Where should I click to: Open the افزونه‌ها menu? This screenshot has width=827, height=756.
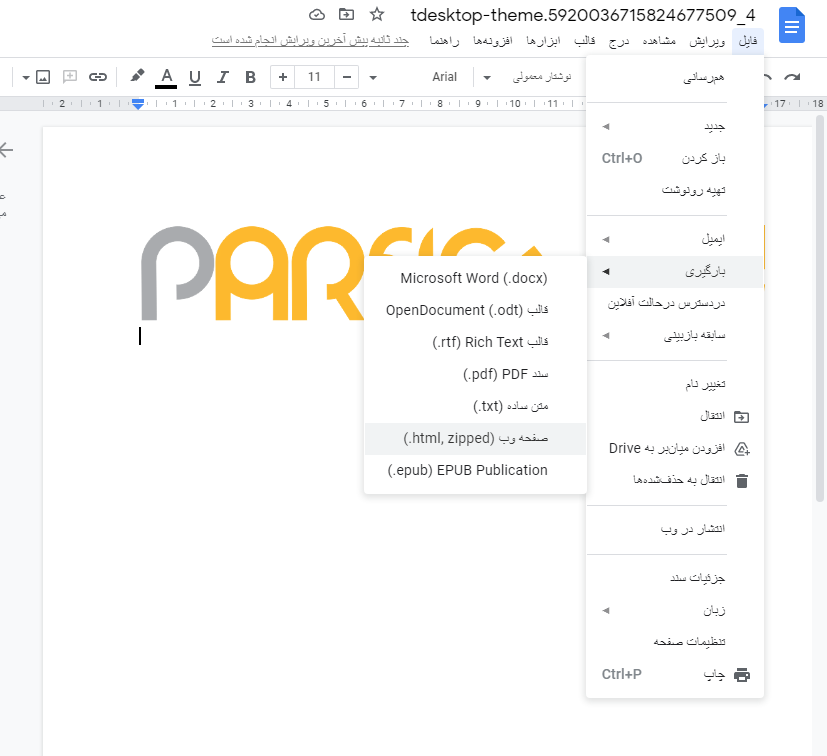click(493, 41)
